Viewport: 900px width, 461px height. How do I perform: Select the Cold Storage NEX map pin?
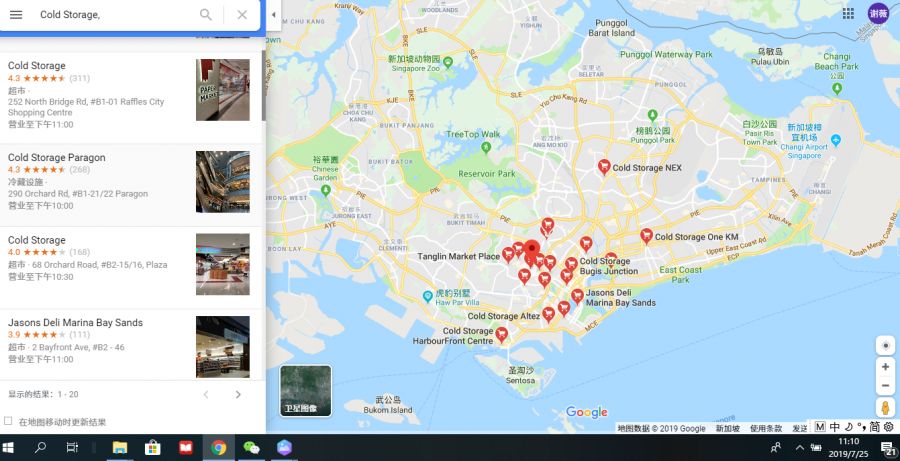tap(604, 167)
